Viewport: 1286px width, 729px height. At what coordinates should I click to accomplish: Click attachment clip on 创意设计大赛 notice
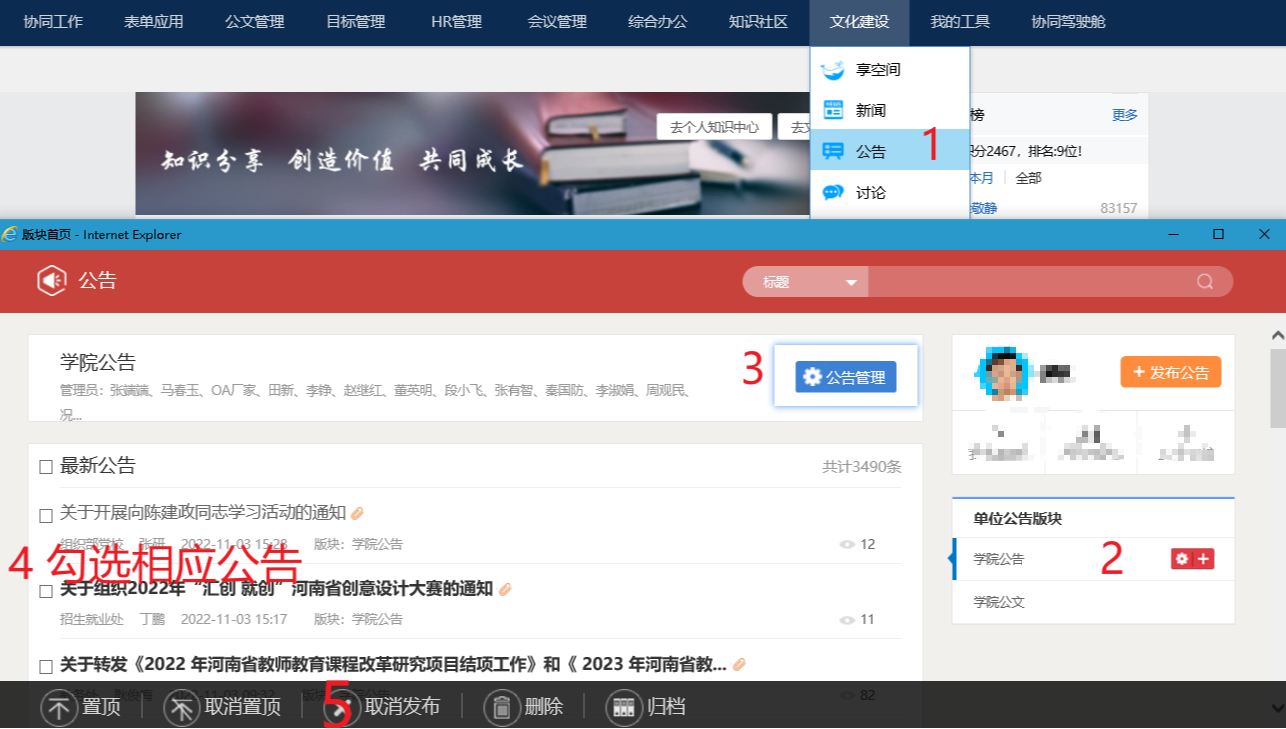(505, 589)
